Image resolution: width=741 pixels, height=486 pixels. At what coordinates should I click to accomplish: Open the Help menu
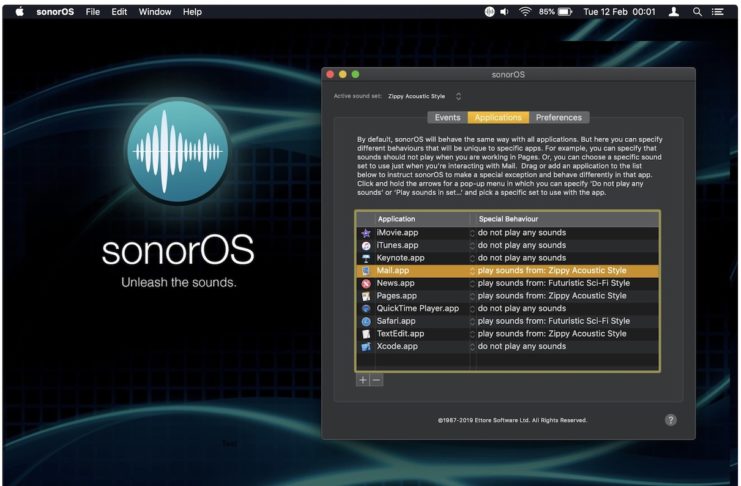192,12
